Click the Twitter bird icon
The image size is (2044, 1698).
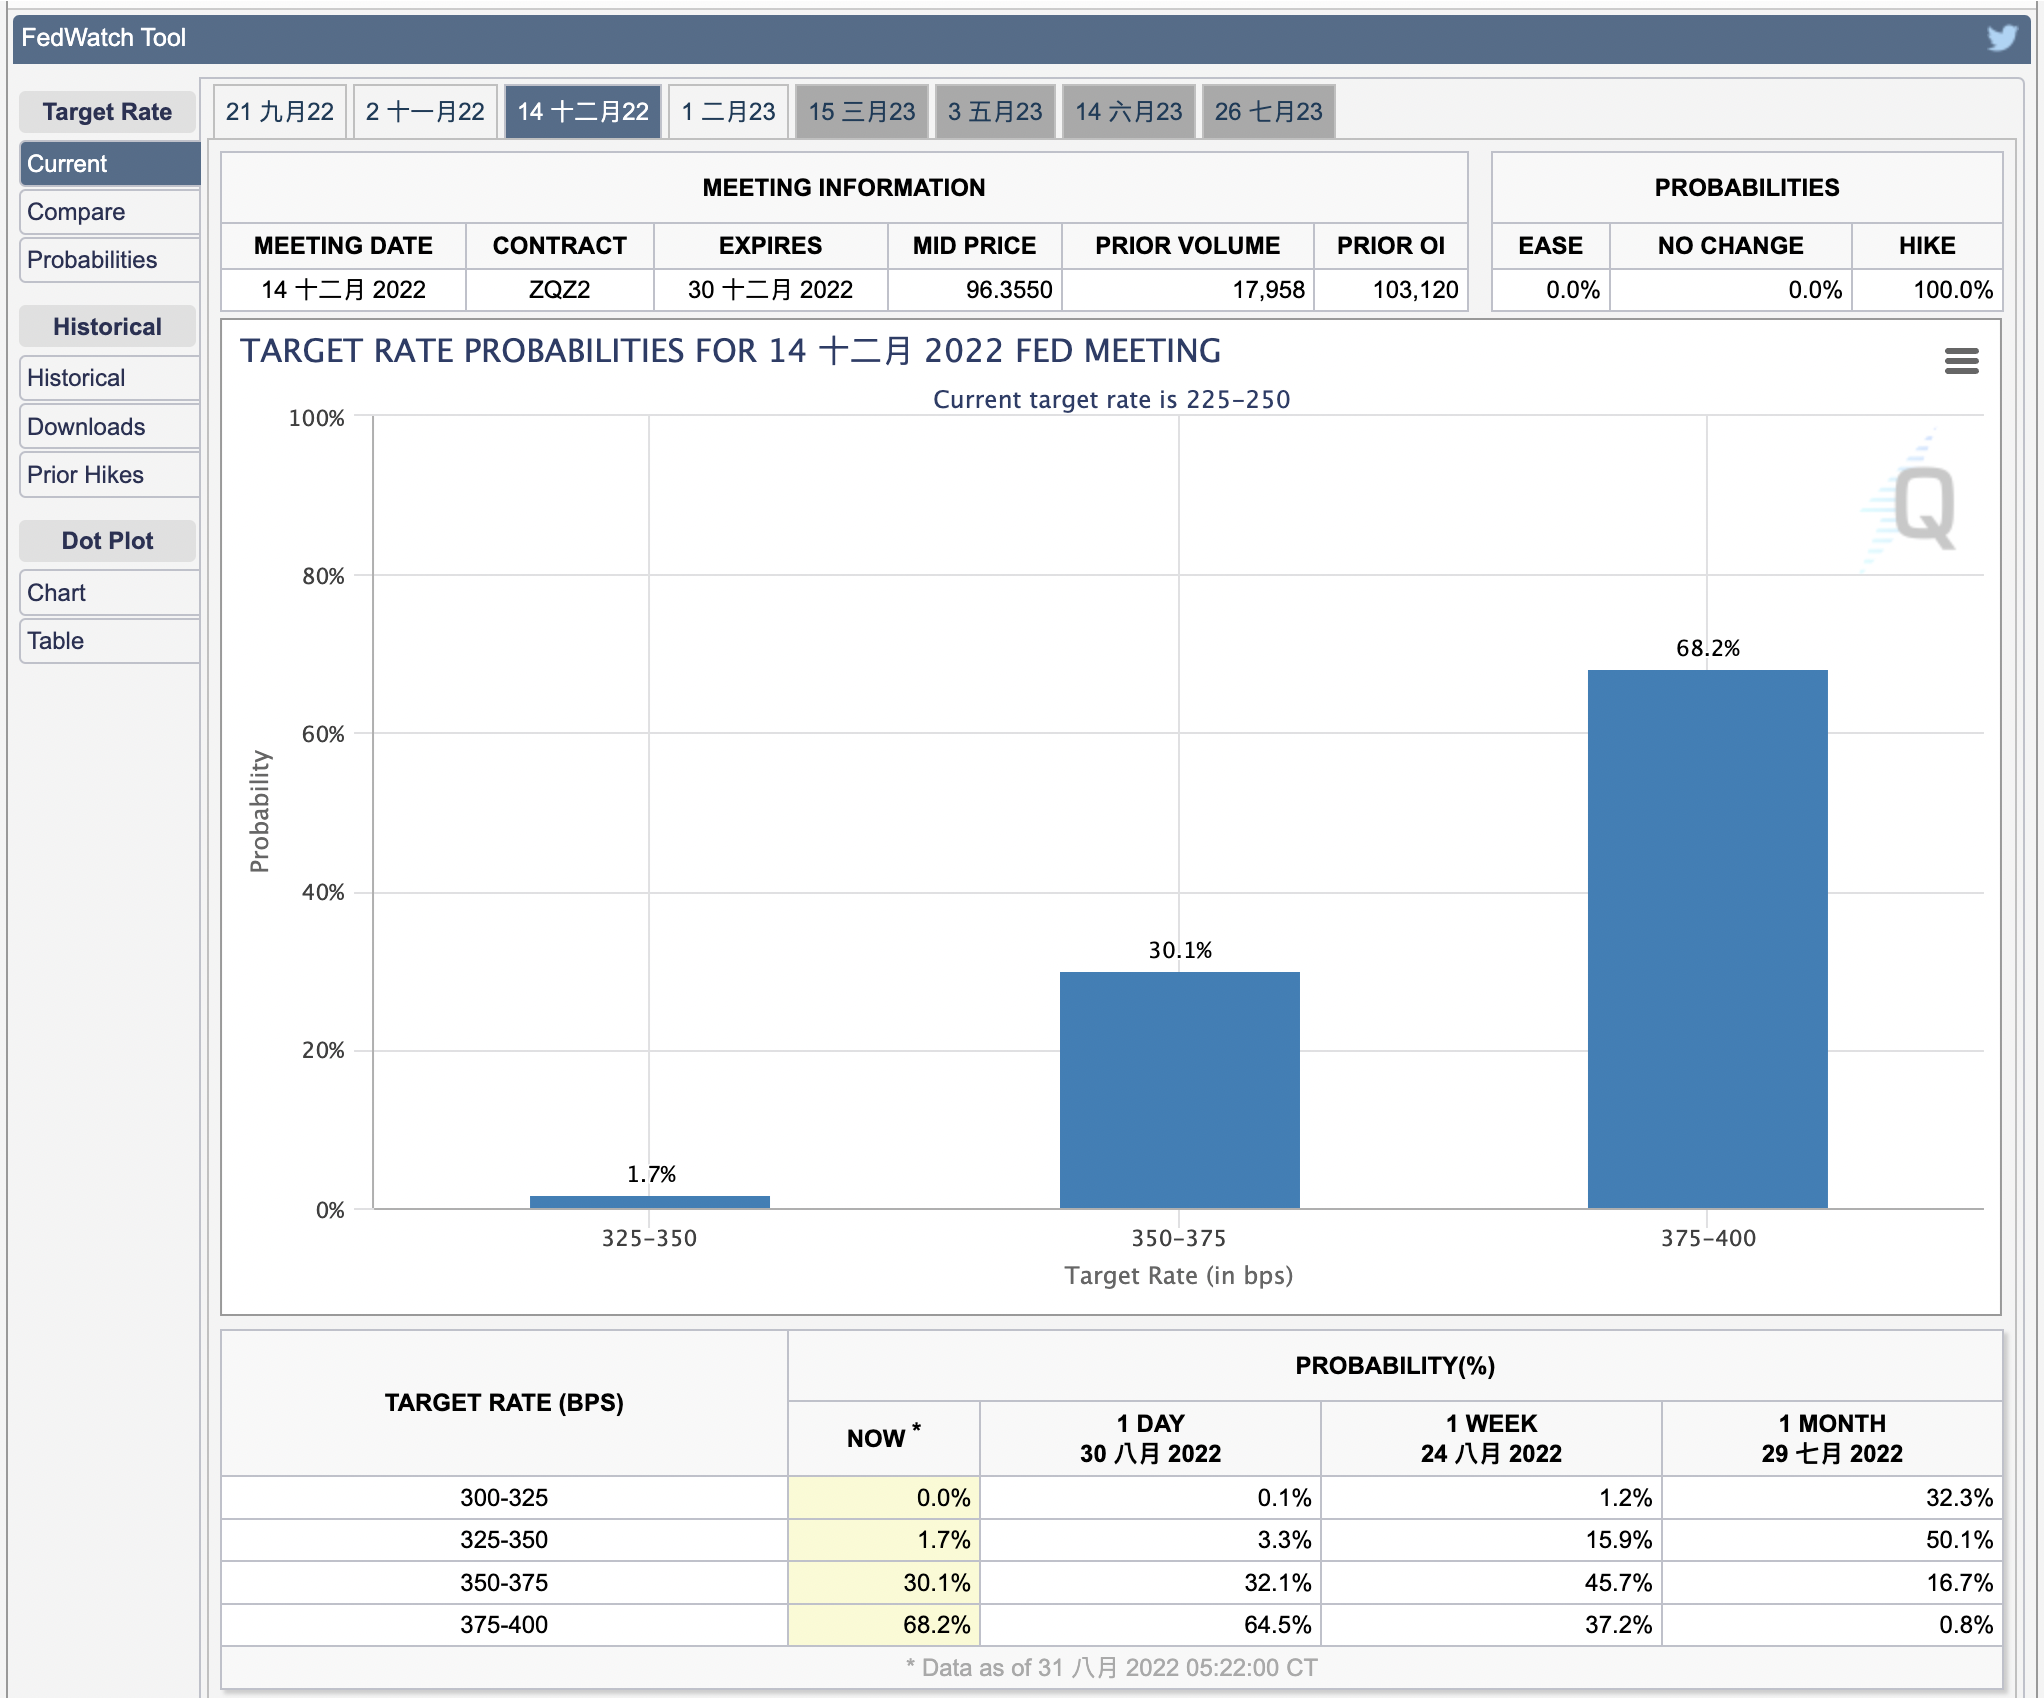(2002, 38)
